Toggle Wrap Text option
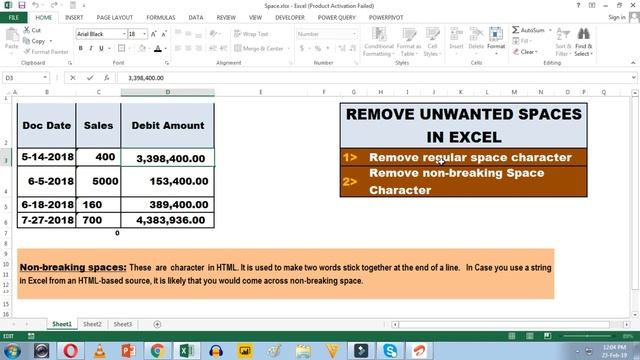640x360 pixels. [251, 34]
